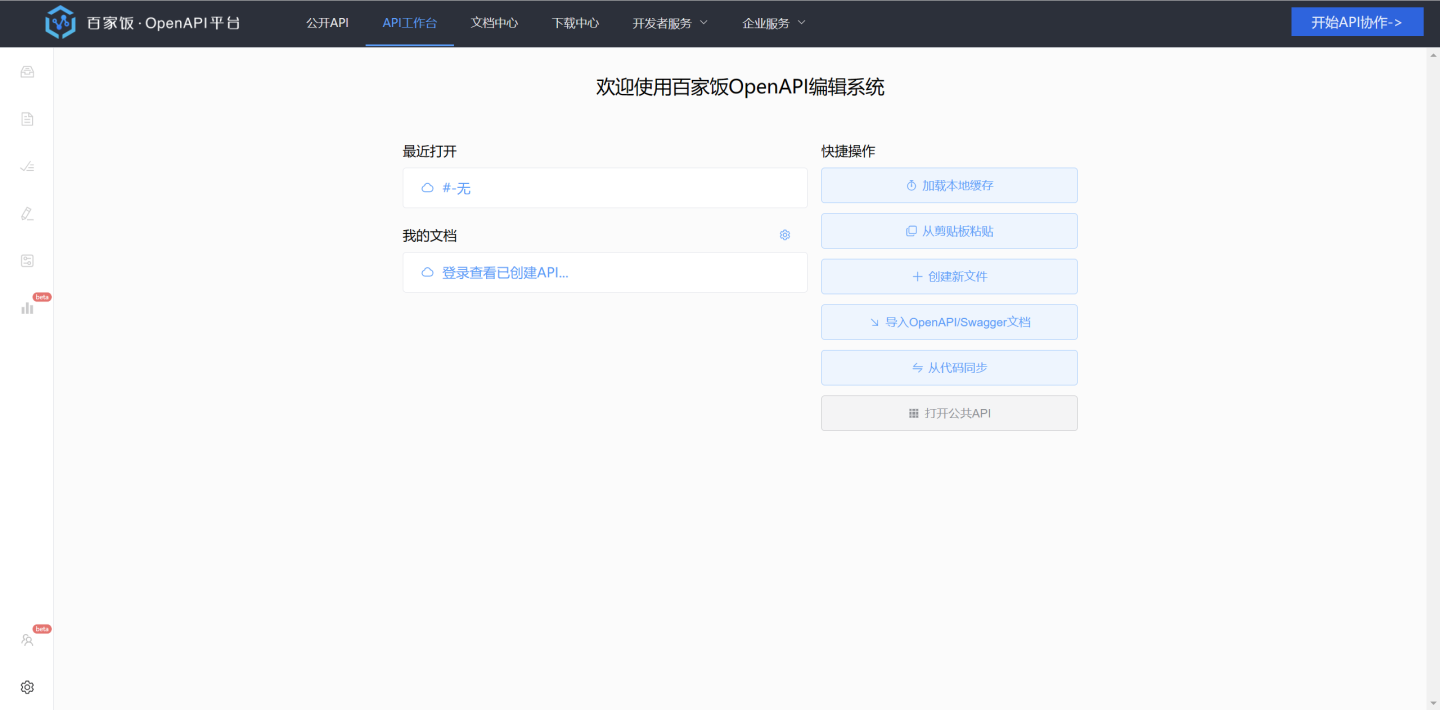Expand the 企业服务 dropdown menu
Screen dimensions: 1440x710
(x=774, y=23)
